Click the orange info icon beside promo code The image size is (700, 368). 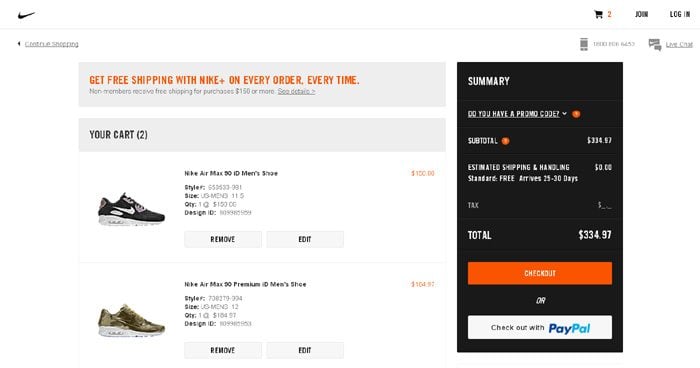pos(576,114)
